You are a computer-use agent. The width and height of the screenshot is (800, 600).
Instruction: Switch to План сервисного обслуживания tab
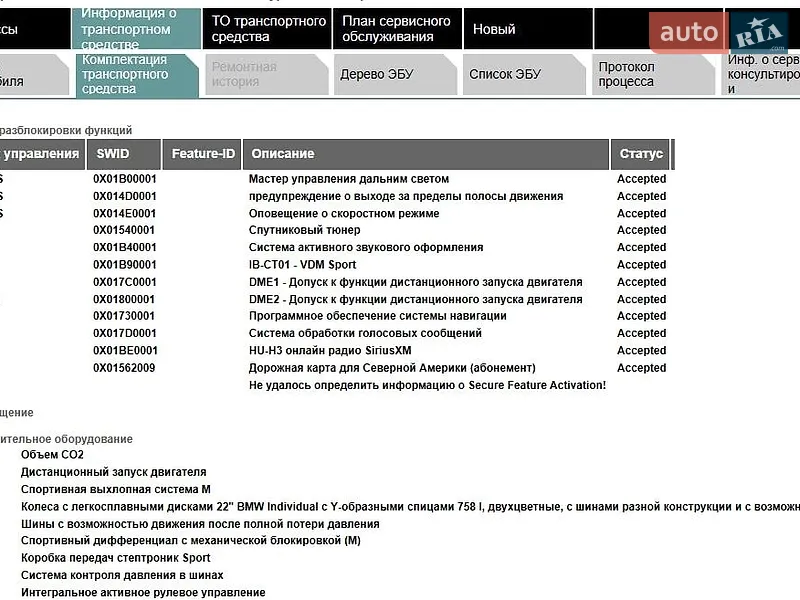pos(397,29)
